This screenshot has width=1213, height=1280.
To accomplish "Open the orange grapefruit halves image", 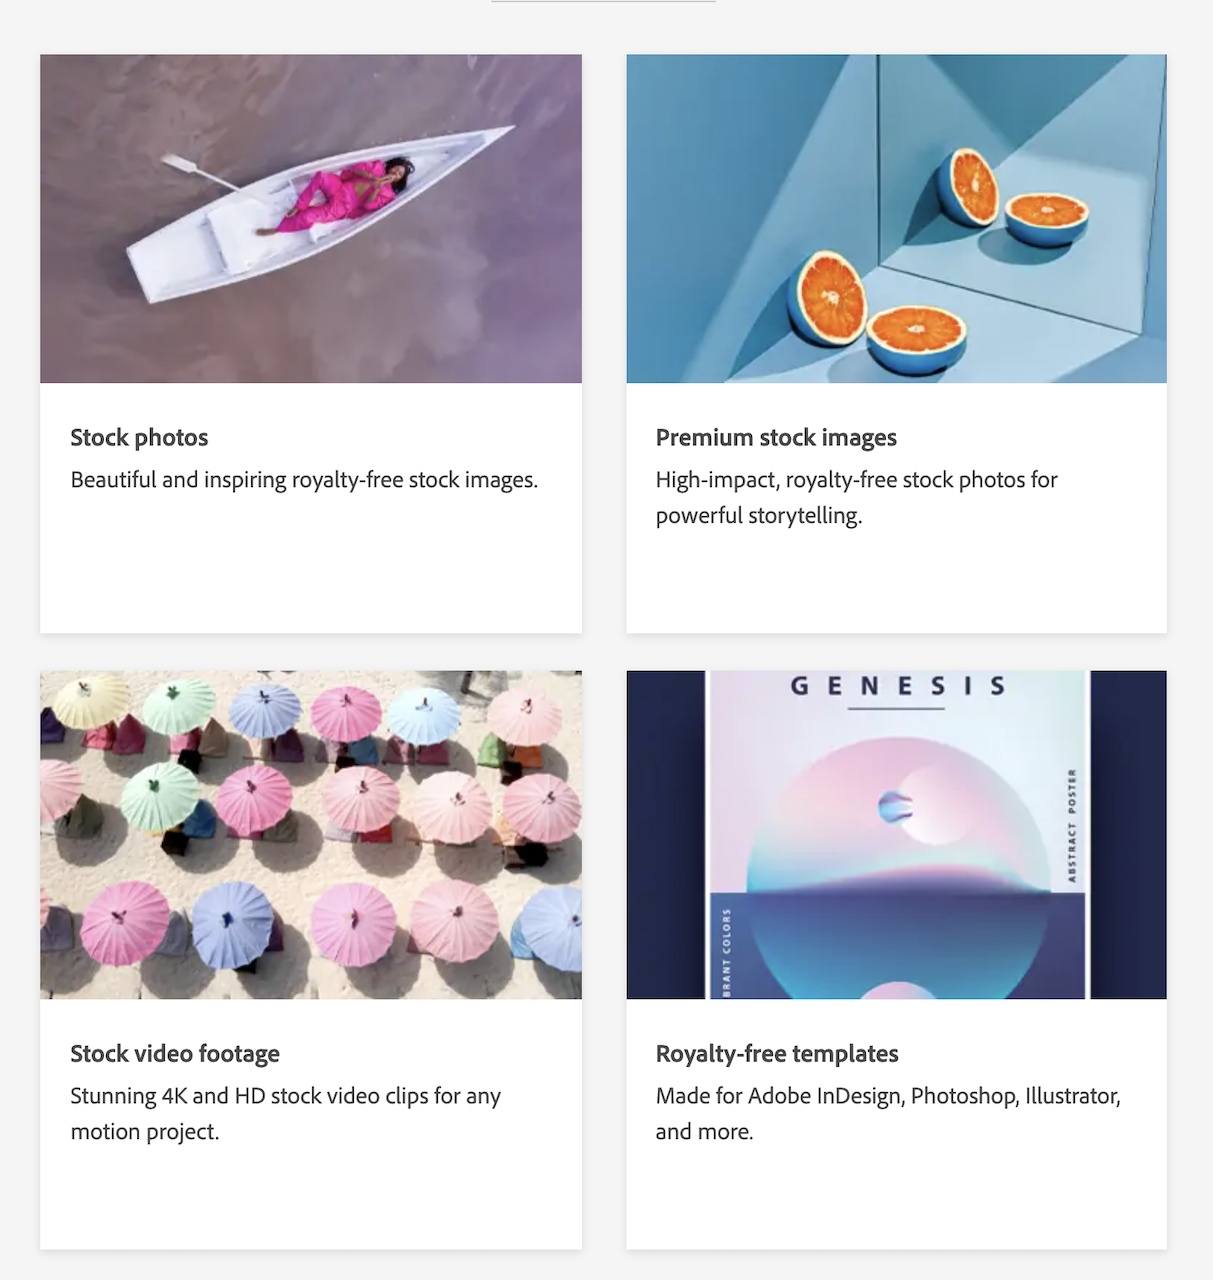I will pyautogui.click(x=896, y=218).
